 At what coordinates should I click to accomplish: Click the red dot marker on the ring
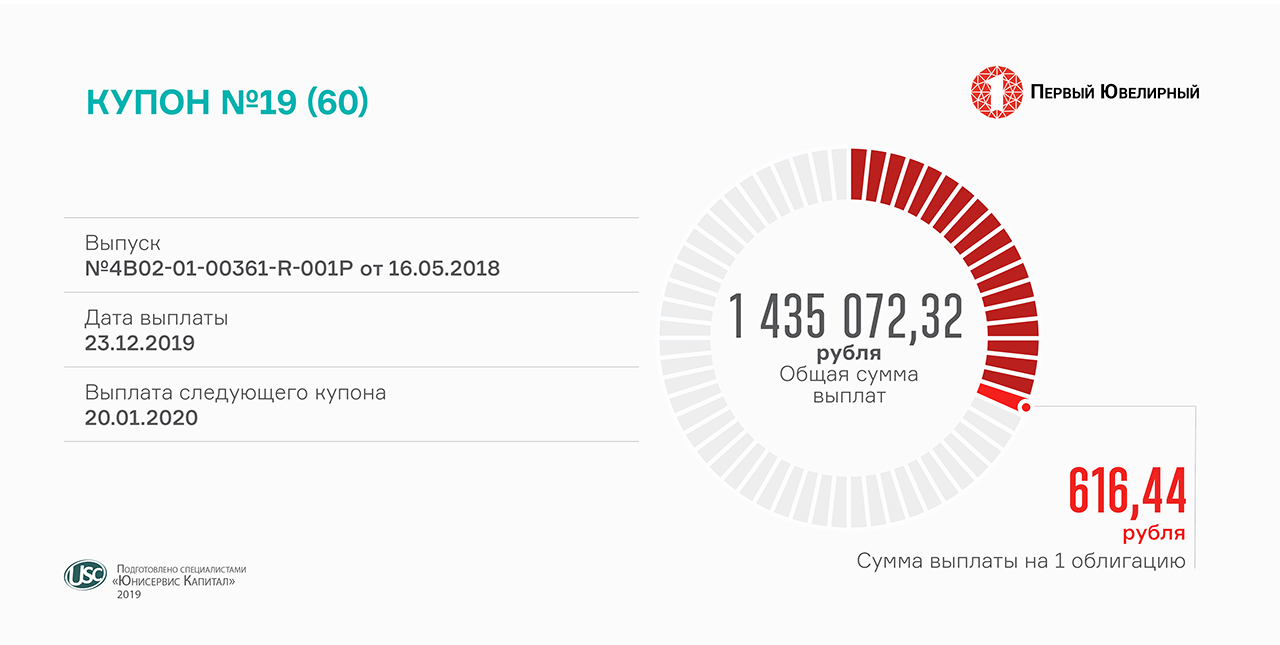[x=1025, y=407]
